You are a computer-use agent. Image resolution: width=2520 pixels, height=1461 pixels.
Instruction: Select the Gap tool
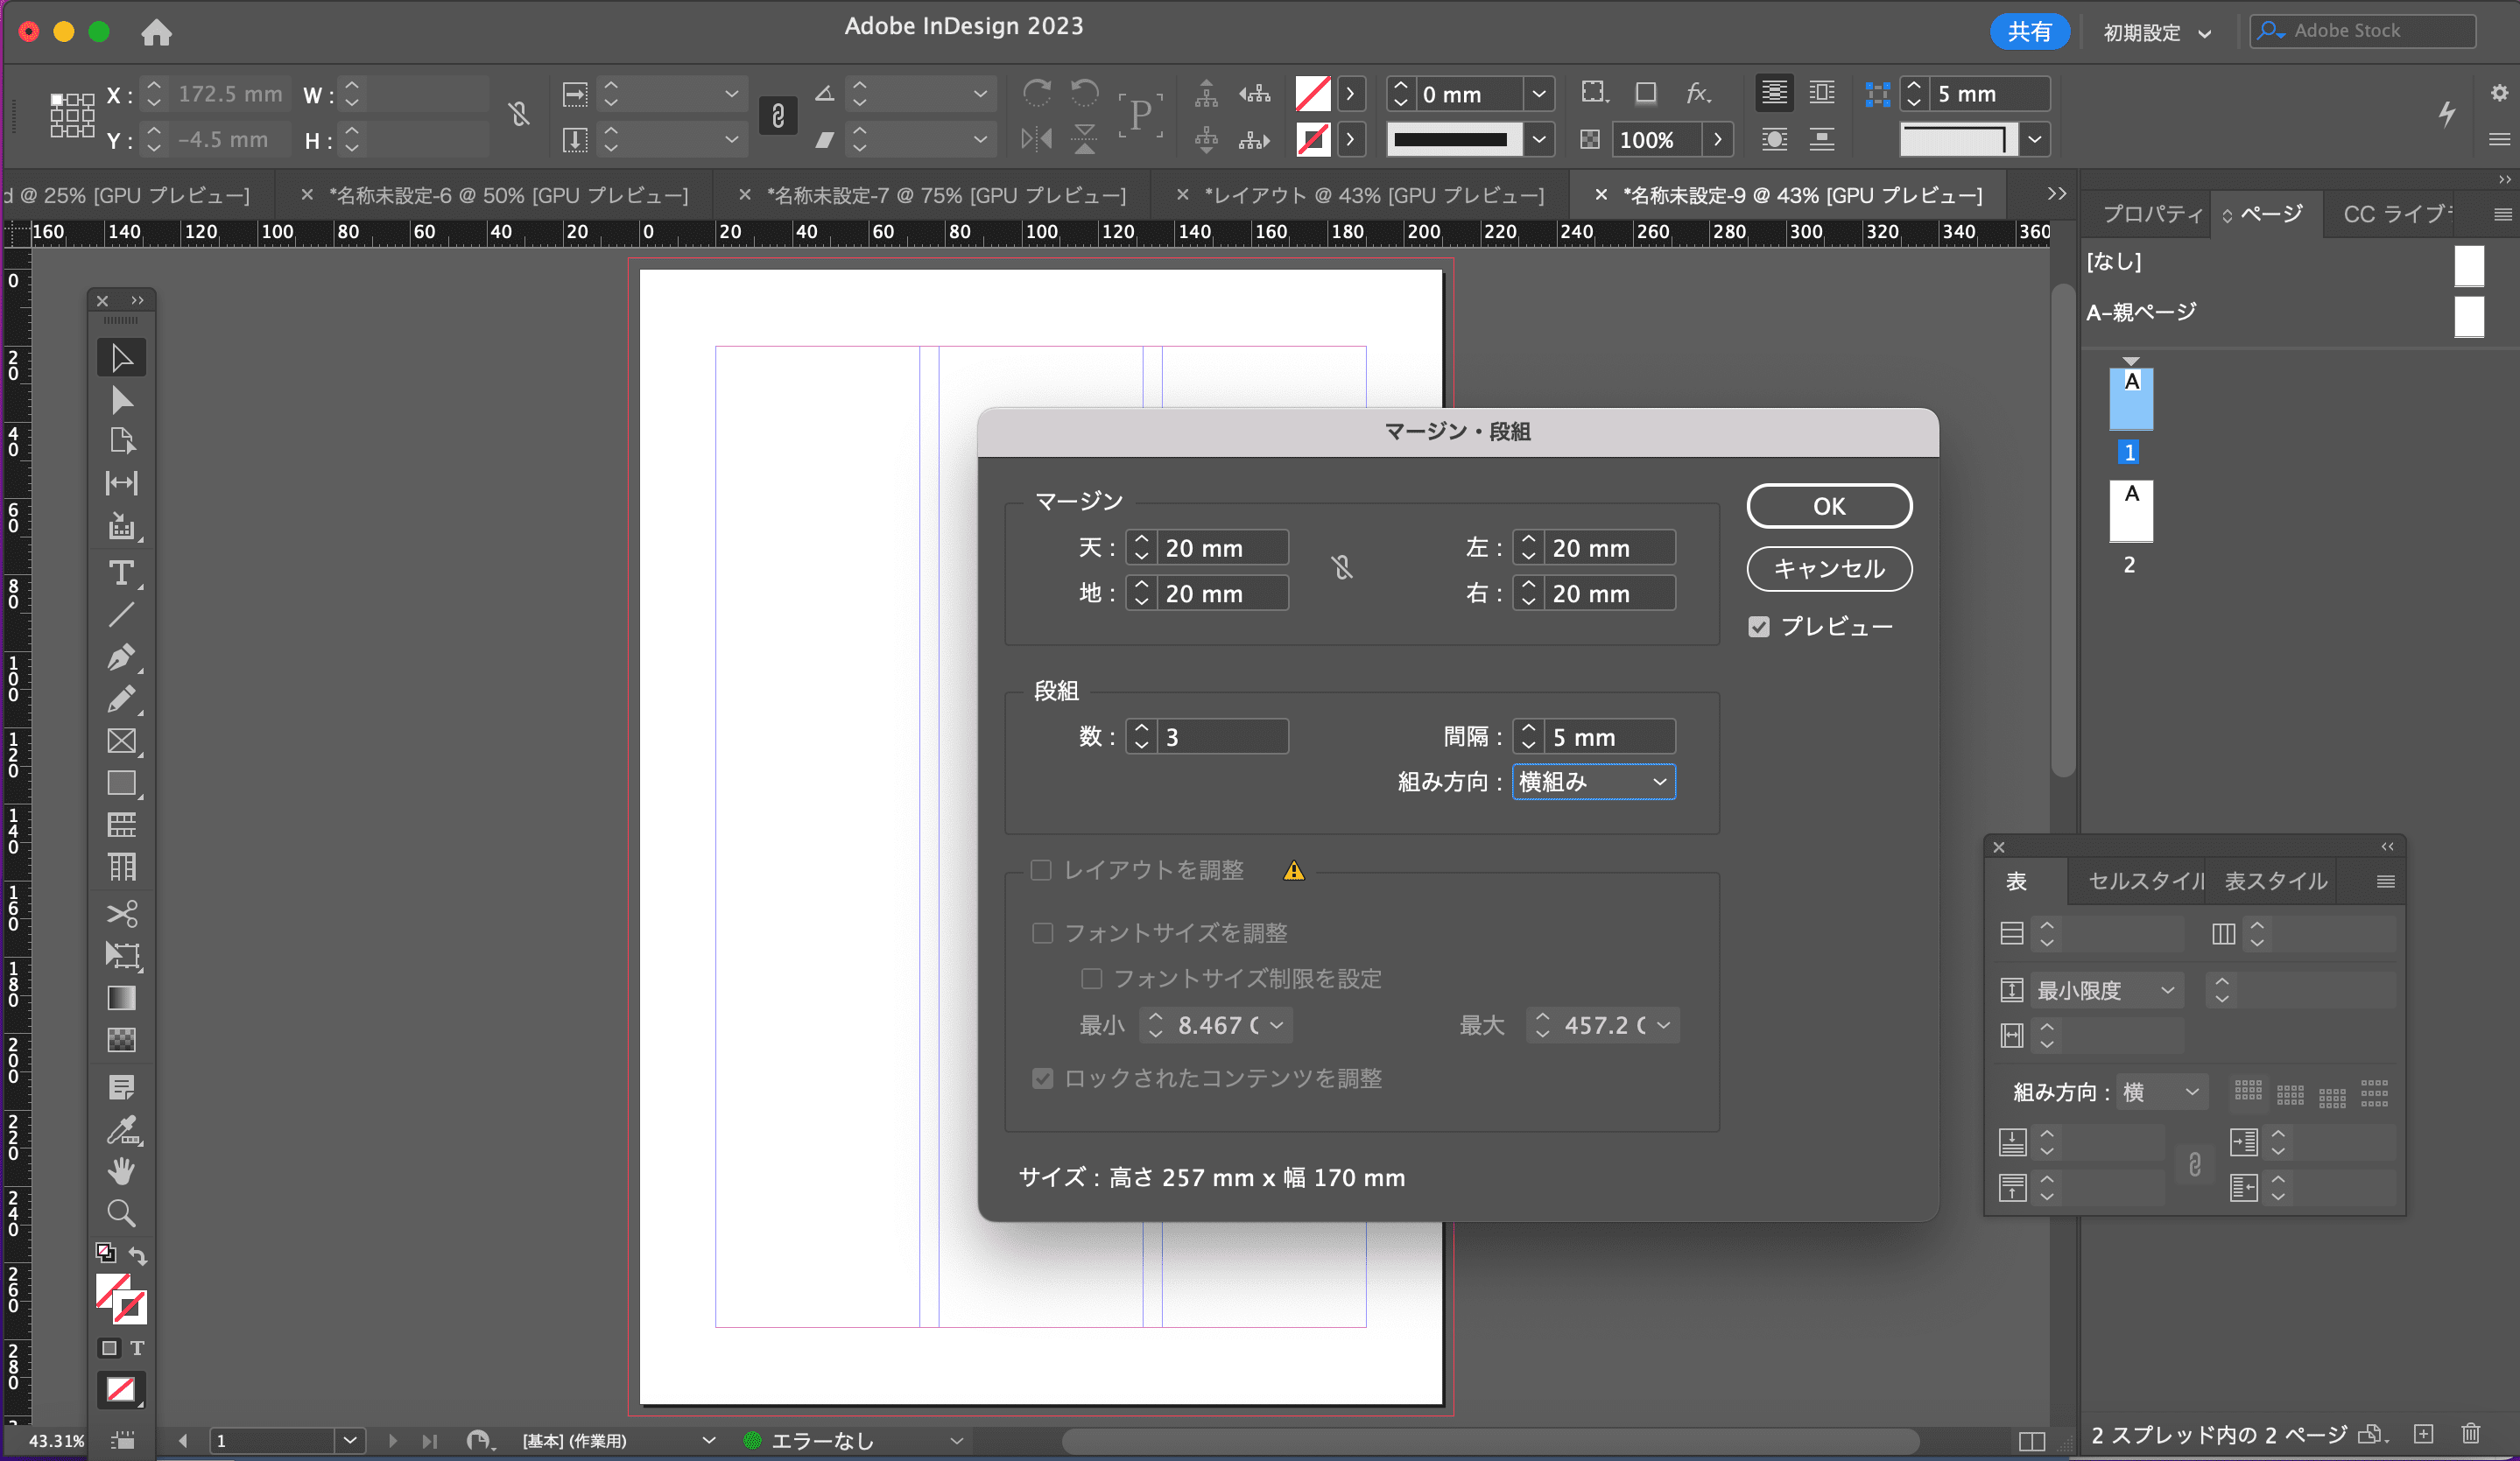122,483
